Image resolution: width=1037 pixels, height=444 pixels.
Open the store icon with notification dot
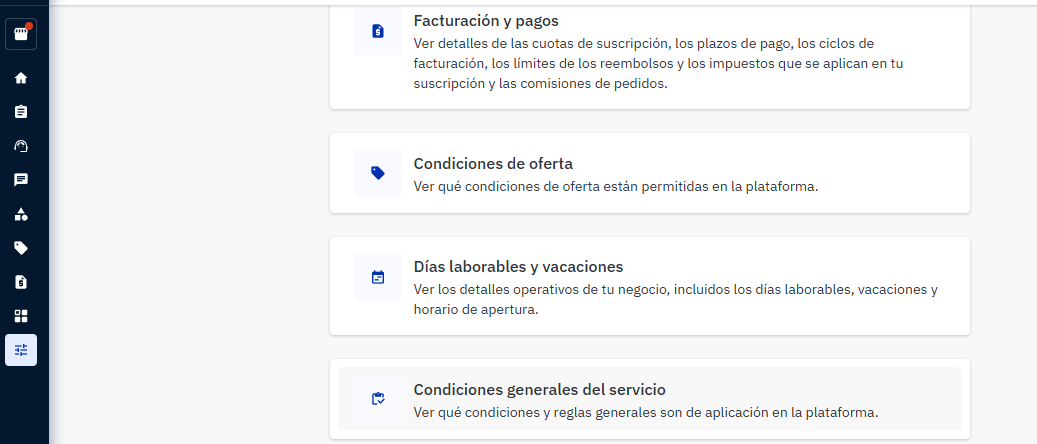coord(21,34)
